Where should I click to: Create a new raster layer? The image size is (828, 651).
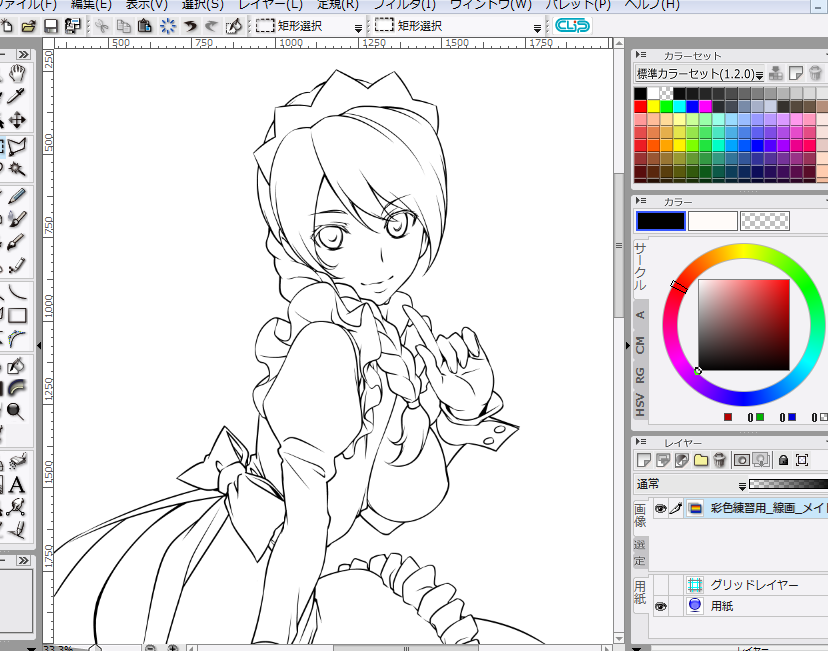tap(644, 460)
